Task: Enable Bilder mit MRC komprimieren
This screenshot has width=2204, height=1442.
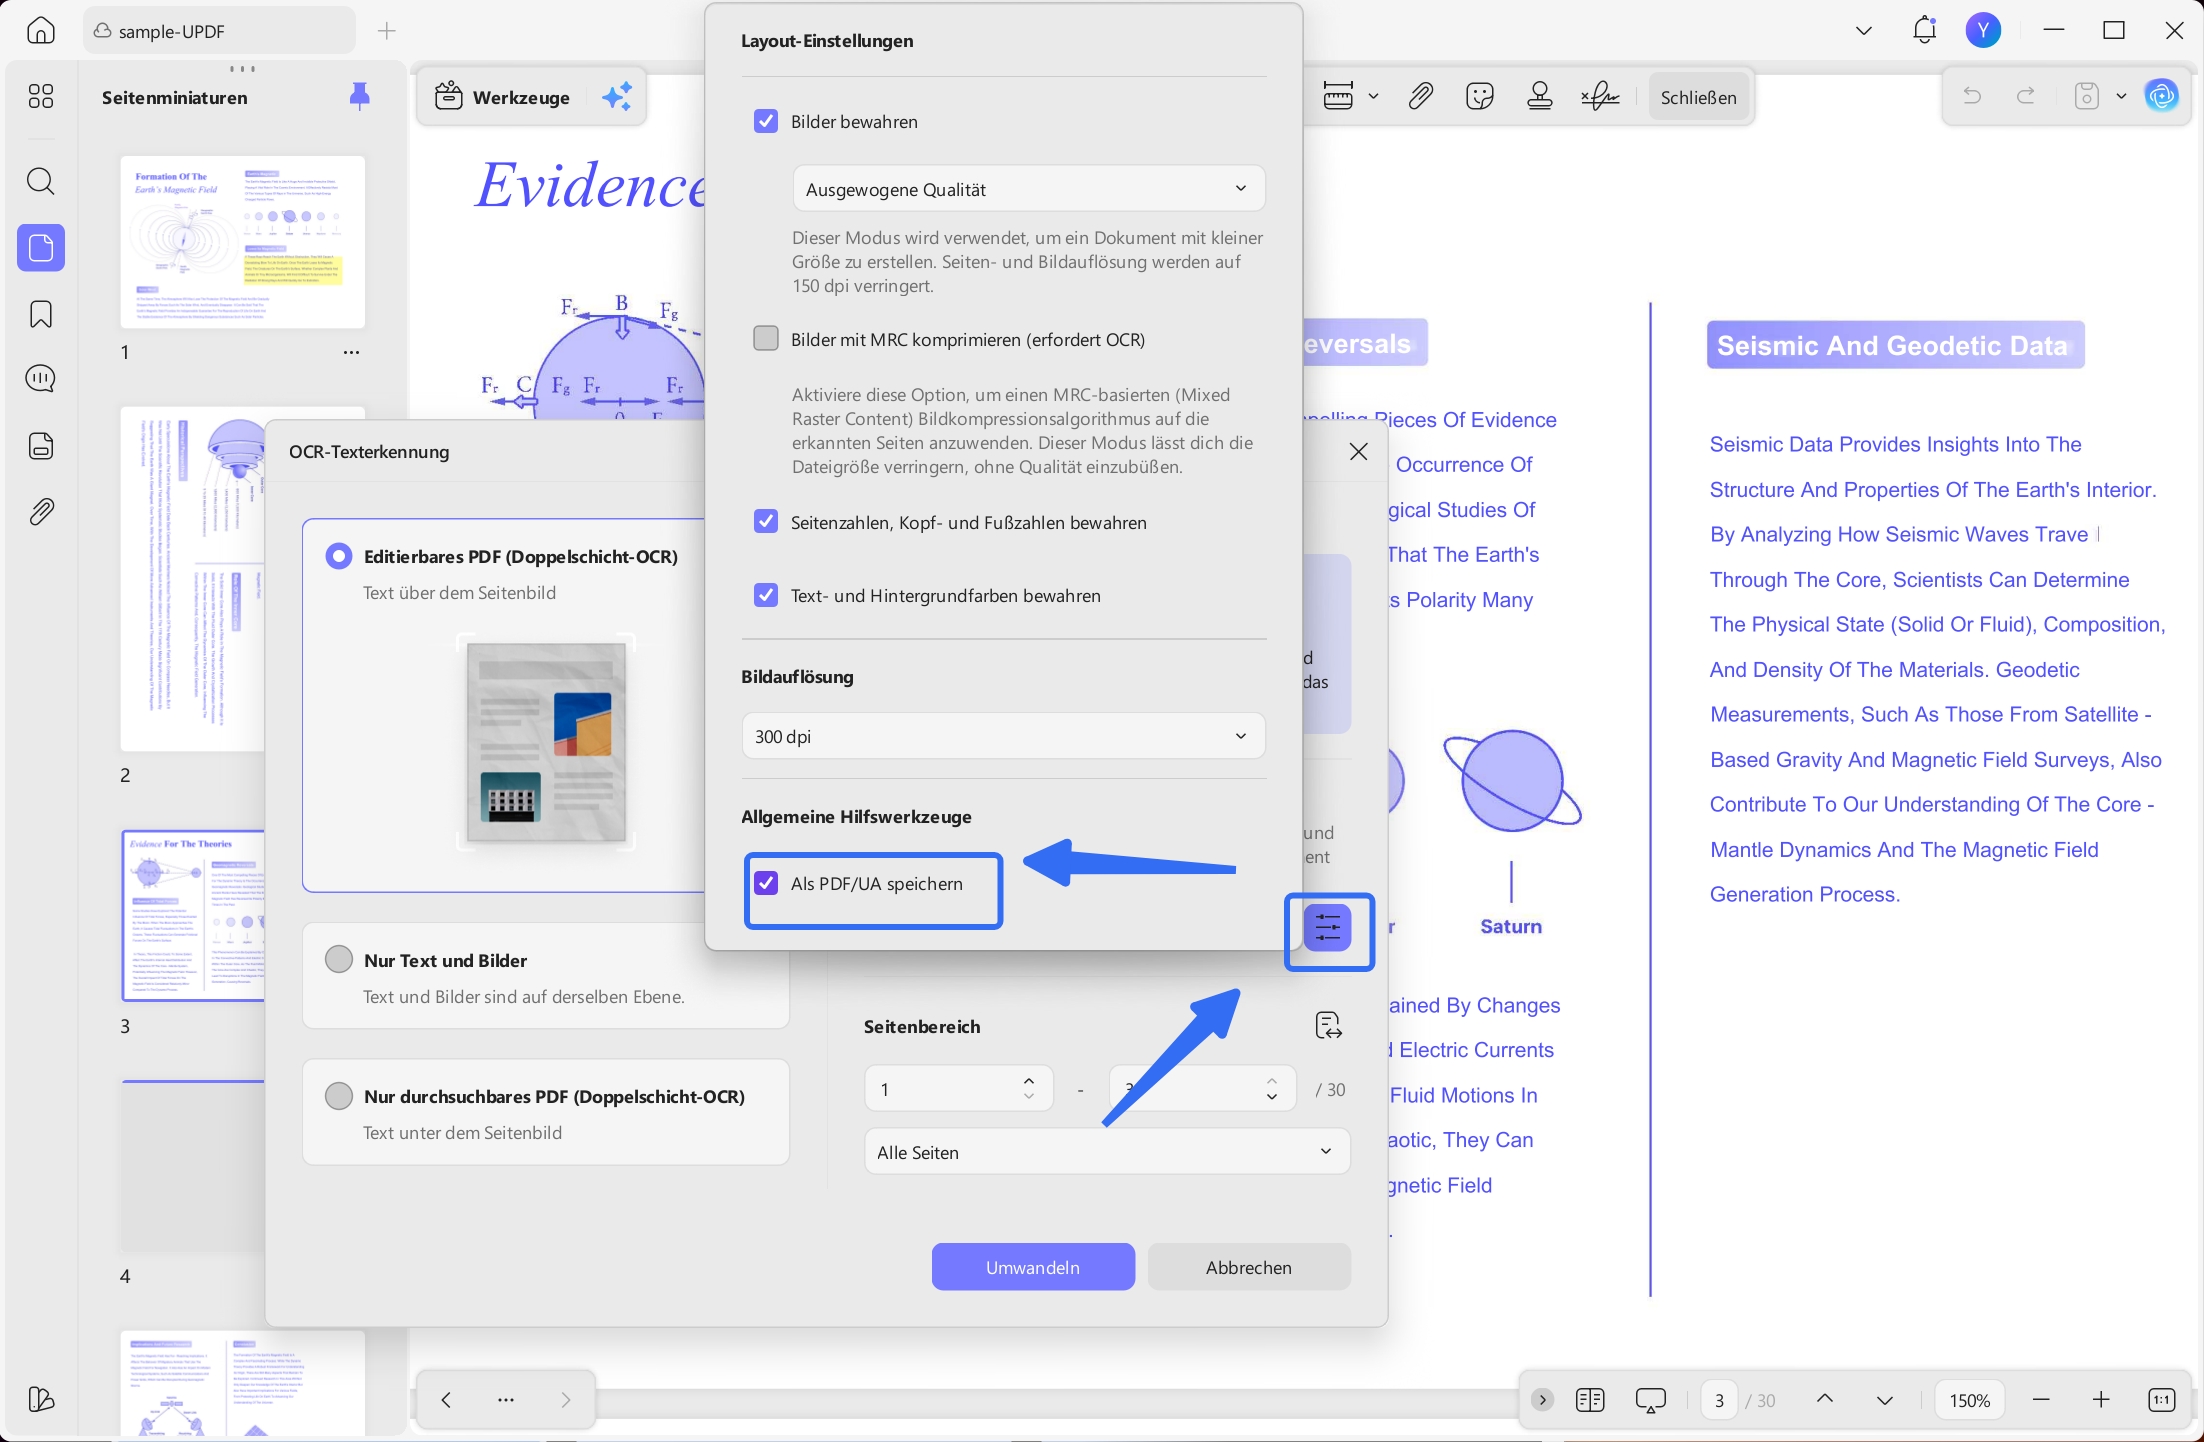Action: (766, 339)
